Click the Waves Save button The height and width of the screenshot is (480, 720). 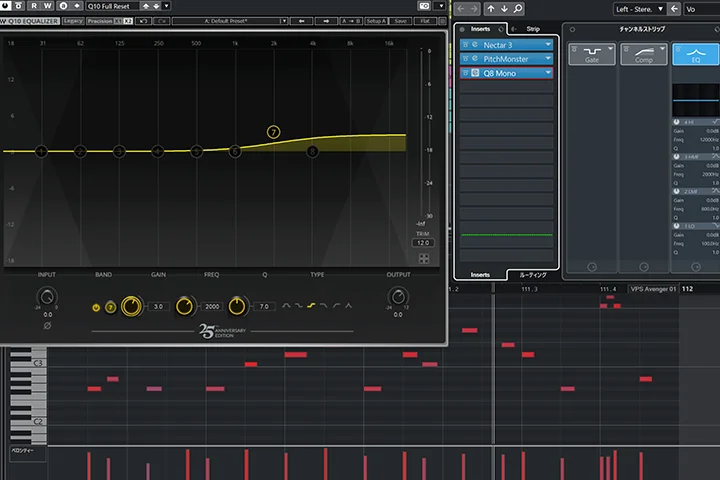[400, 21]
